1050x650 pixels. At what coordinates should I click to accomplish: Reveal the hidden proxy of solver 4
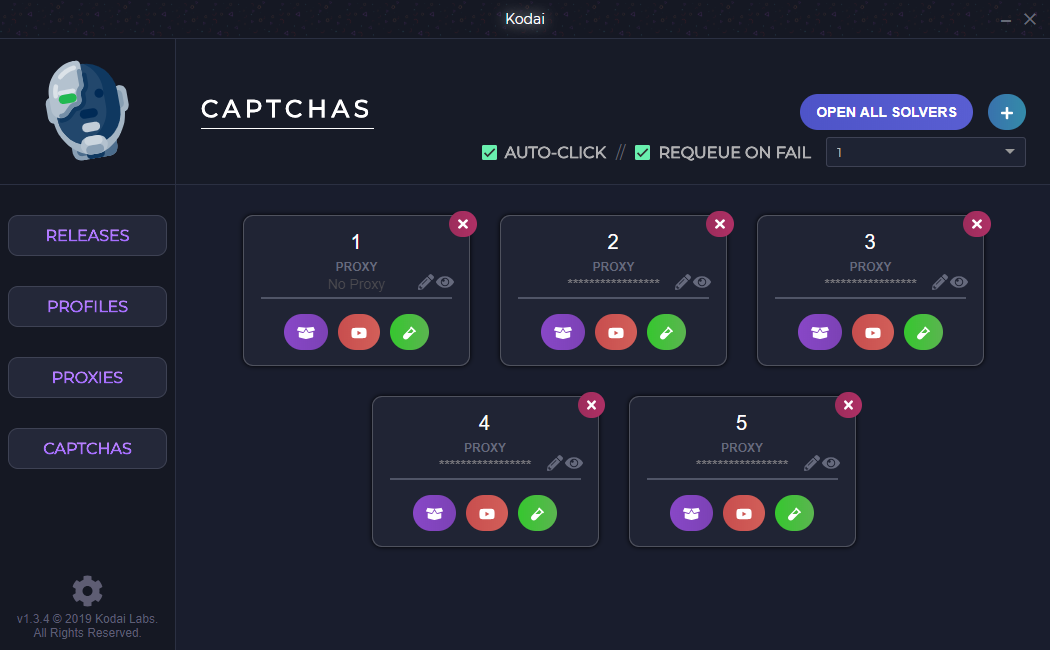pyautogui.click(x=574, y=463)
